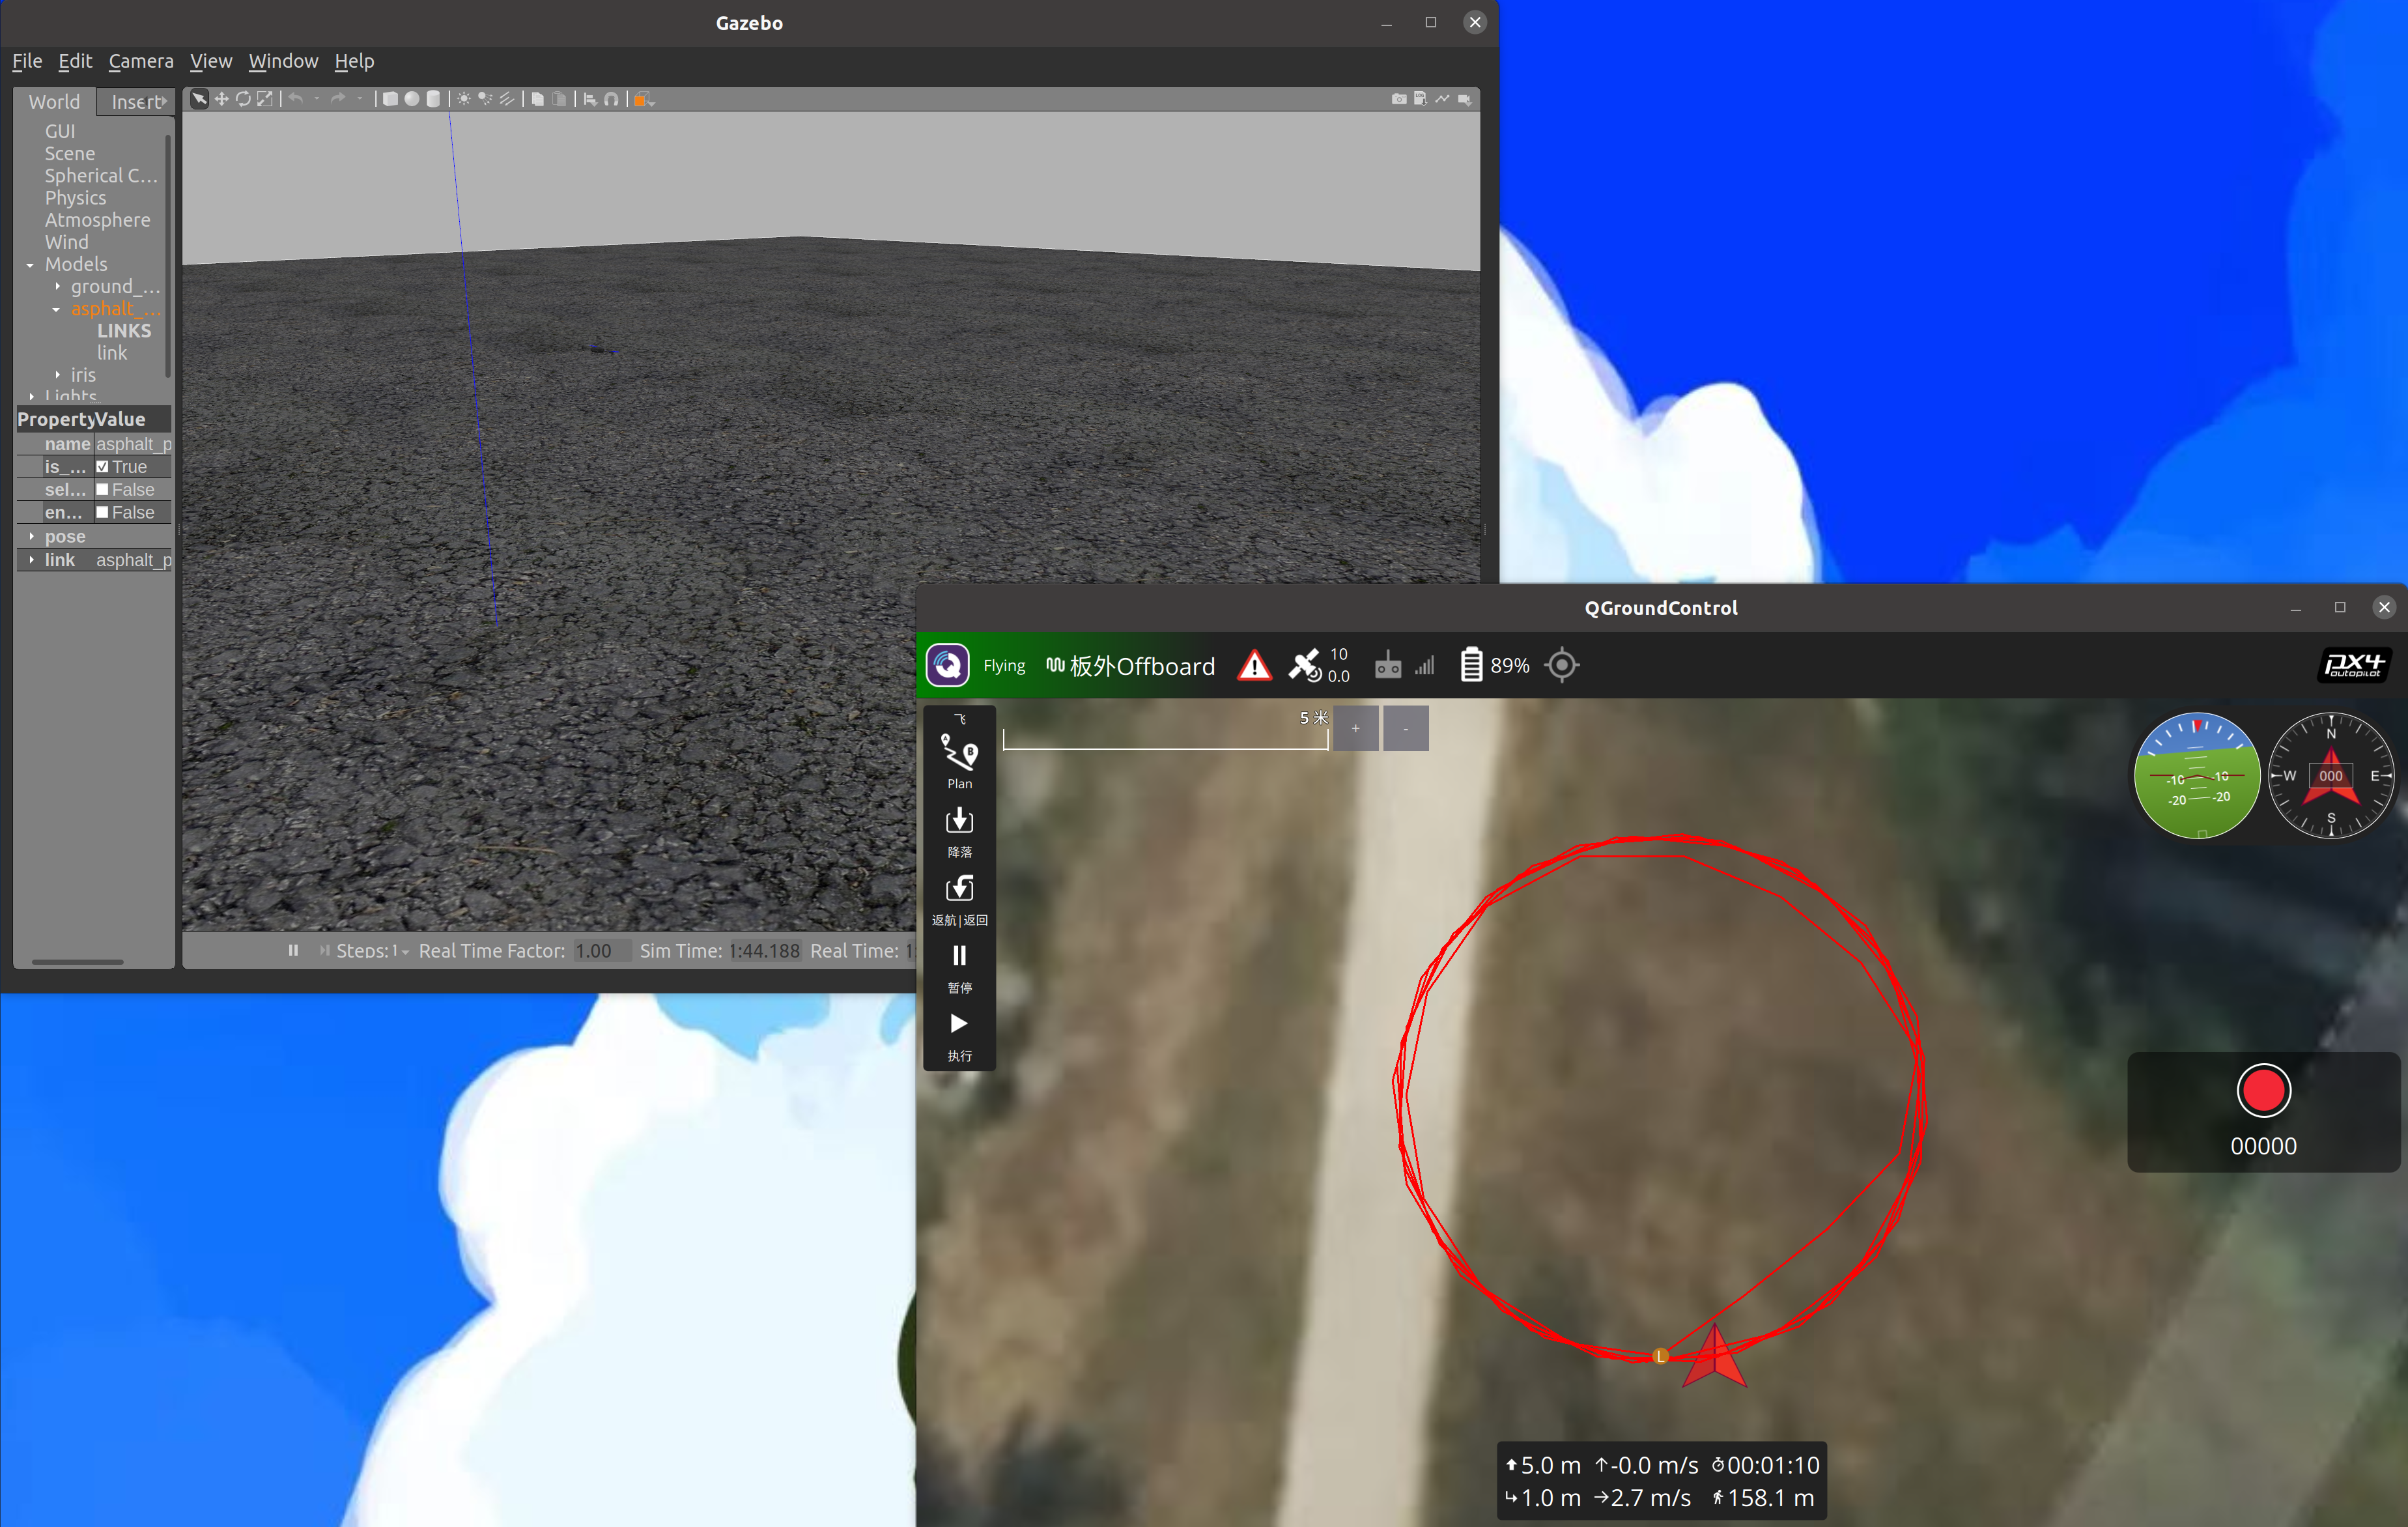Click the GPS satellite indicator in QGroundControl
Viewport: 2408px width, 1527px height.
click(1319, 666)
